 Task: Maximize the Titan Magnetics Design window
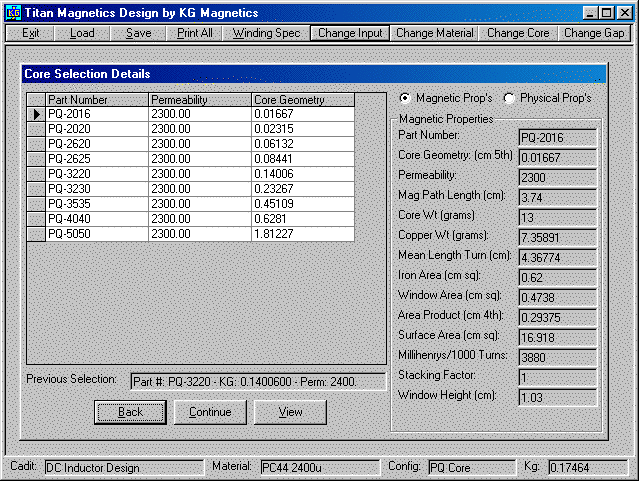click(607, 13)
